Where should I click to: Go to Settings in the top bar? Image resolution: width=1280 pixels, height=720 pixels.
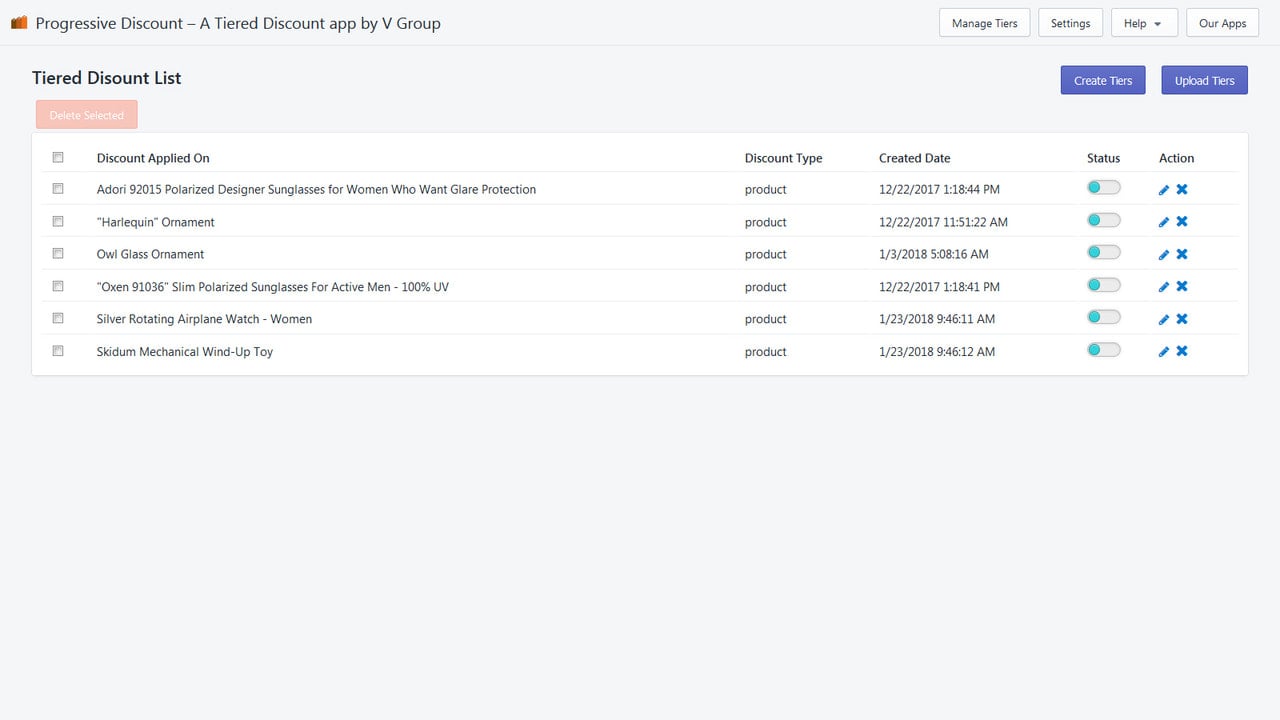1071,23
